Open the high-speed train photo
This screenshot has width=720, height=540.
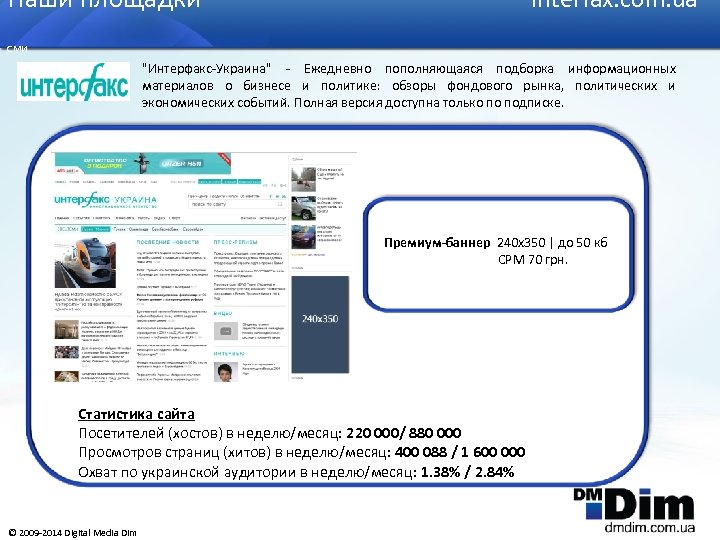pos(85,263)
